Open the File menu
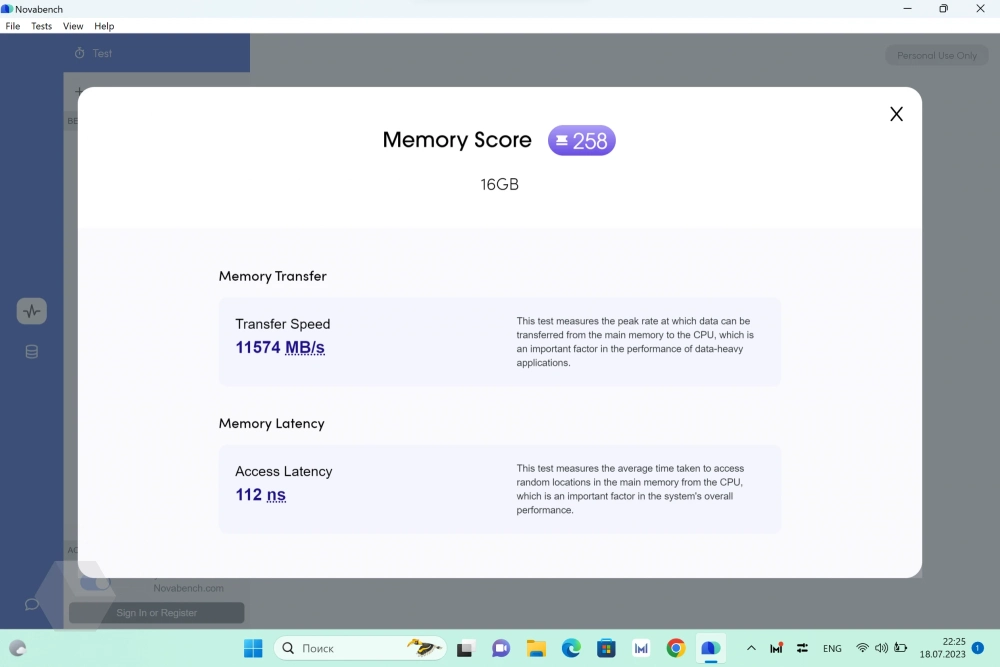Screen dimensions: 1000x667 [13, 26]
